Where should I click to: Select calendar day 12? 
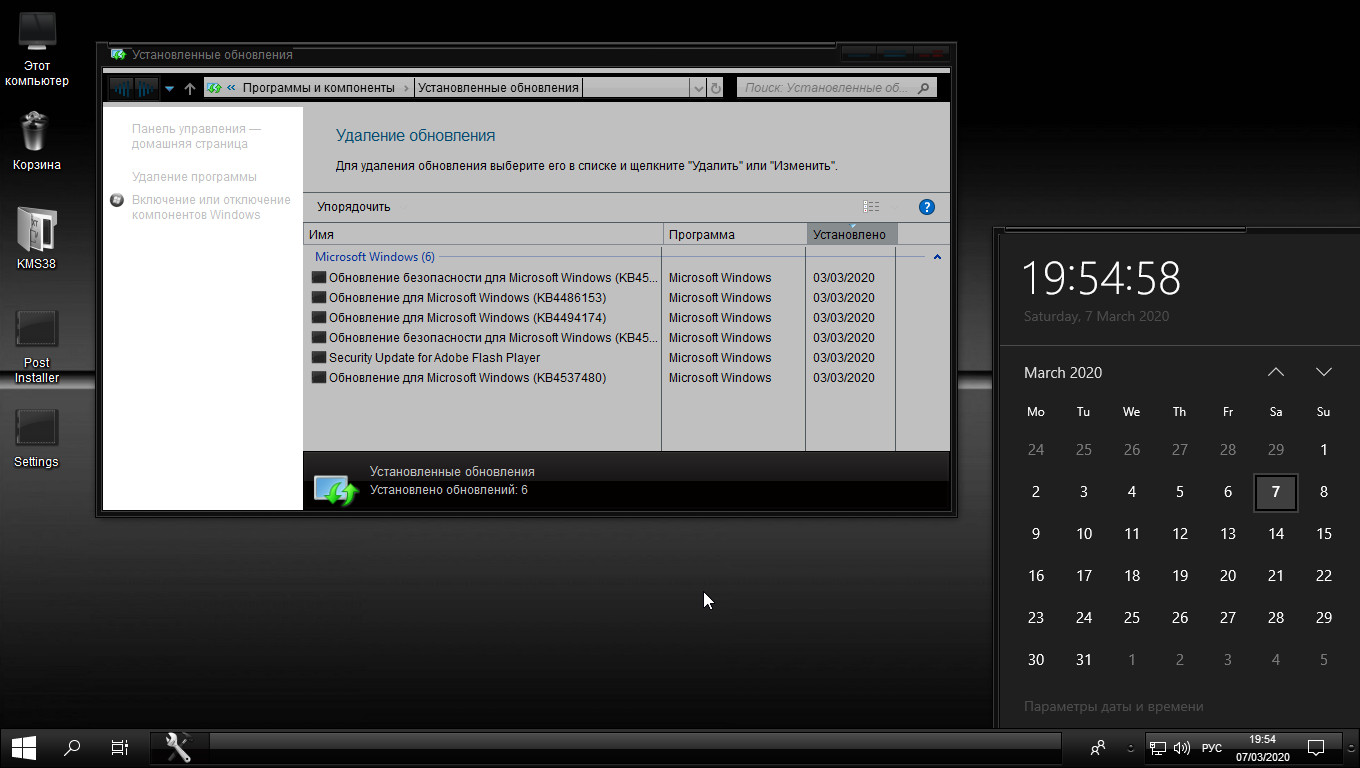[x=1180, y=534]
